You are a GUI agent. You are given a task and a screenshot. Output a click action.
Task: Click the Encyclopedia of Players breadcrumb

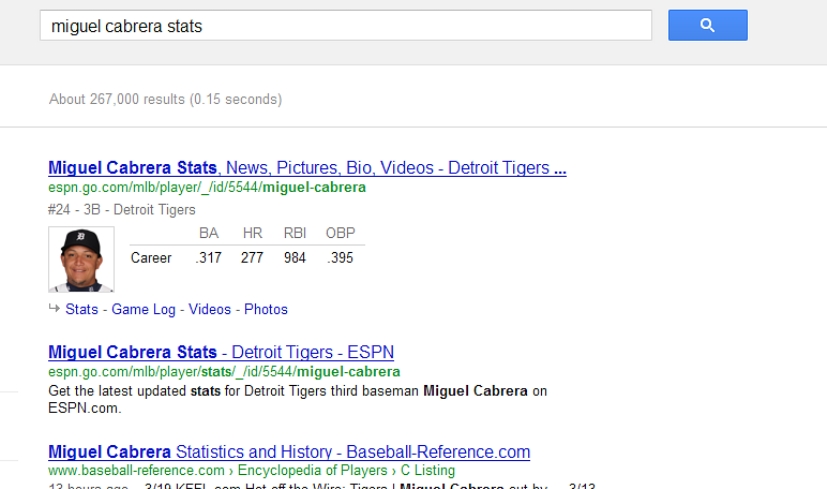point(312,470)
